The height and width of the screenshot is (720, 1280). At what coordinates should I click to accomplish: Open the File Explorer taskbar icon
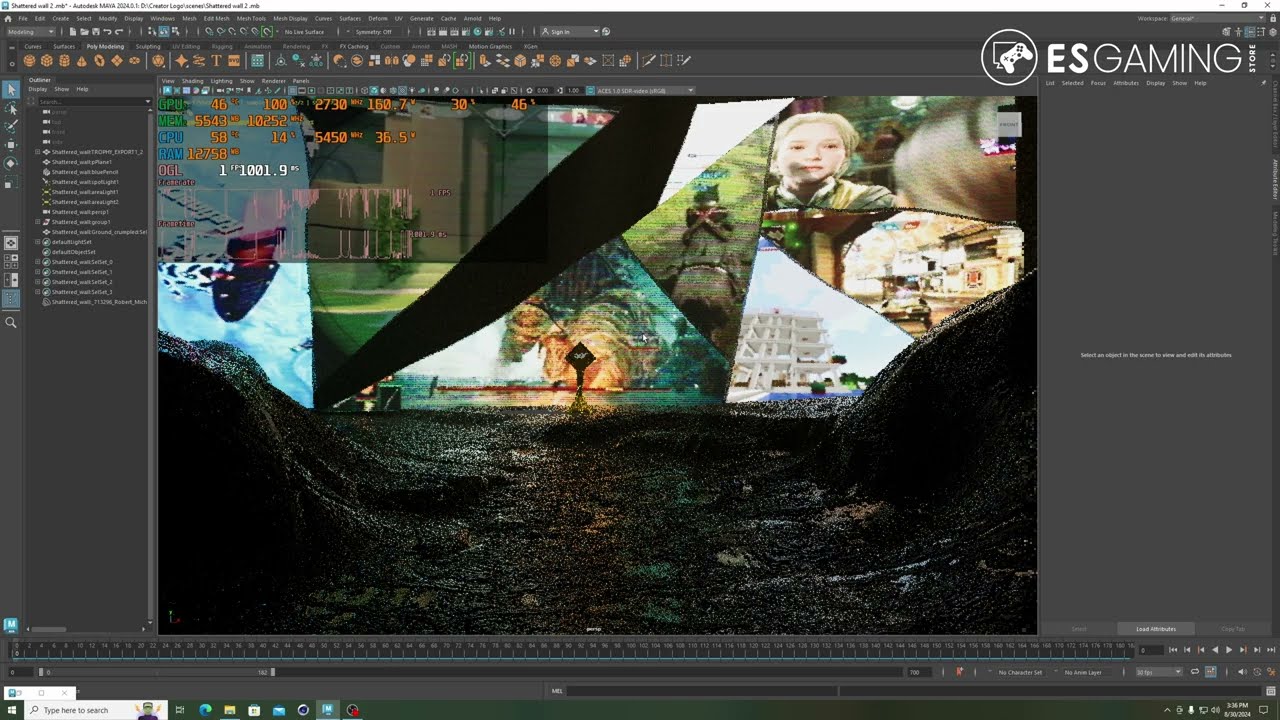coord(229,710)
